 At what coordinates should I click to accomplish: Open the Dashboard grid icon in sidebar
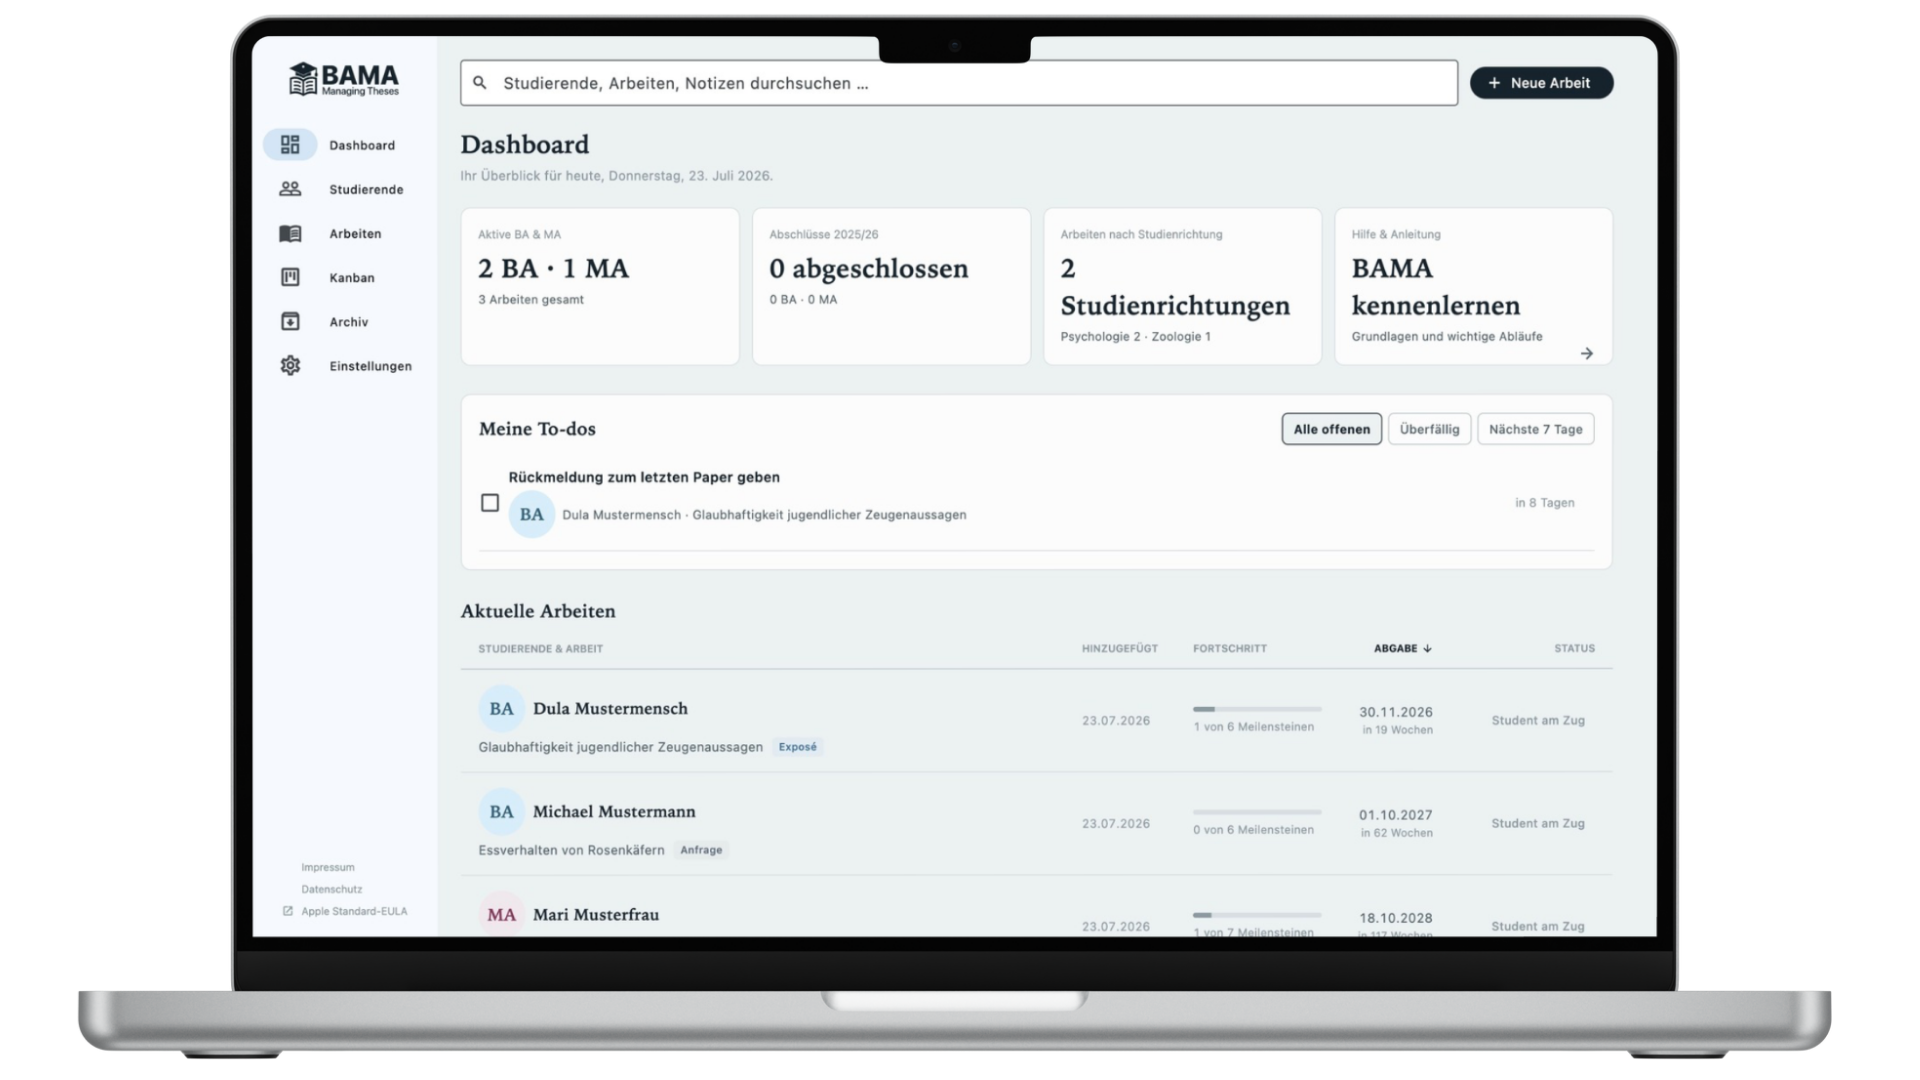pos(290,145)
